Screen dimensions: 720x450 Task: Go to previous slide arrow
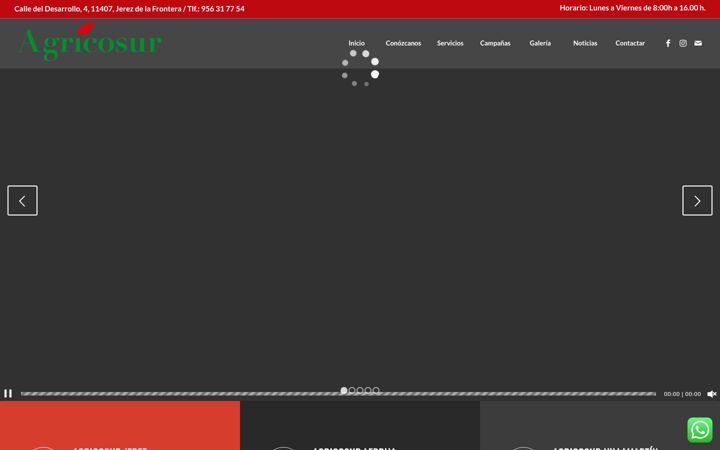pyautogui.click(x=22, y=201)
